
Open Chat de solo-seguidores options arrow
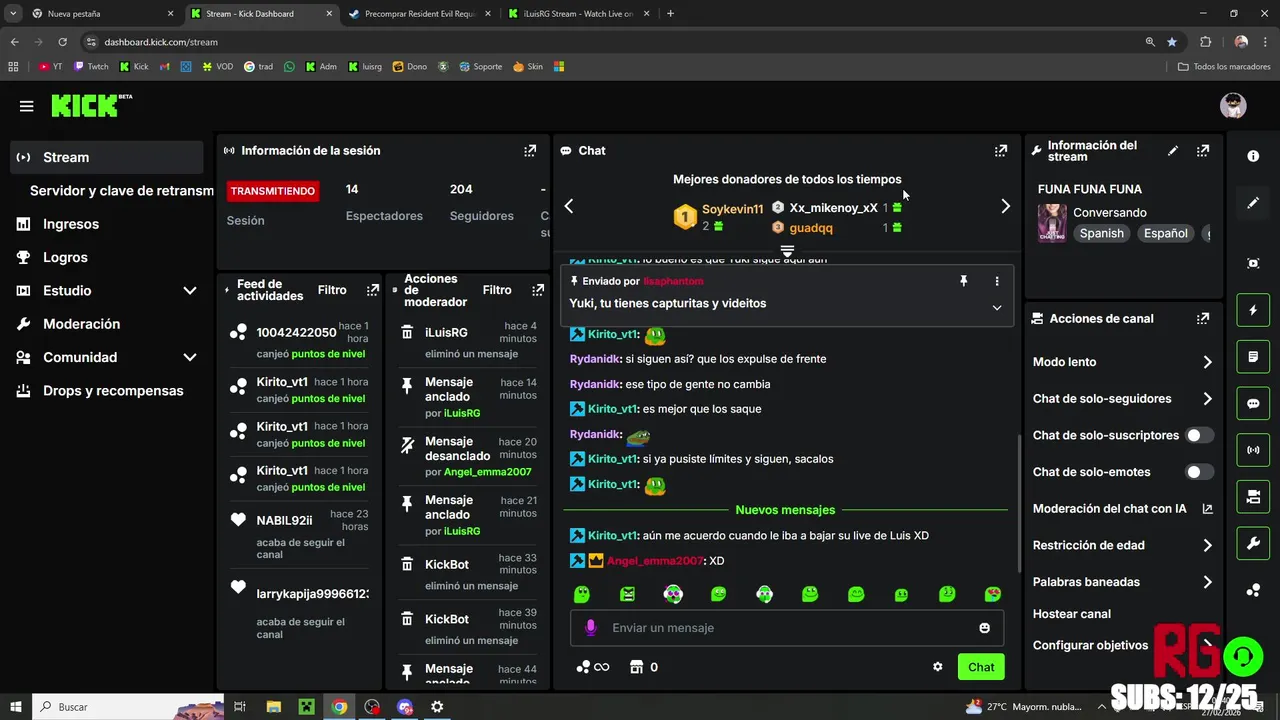point(1207,399)
